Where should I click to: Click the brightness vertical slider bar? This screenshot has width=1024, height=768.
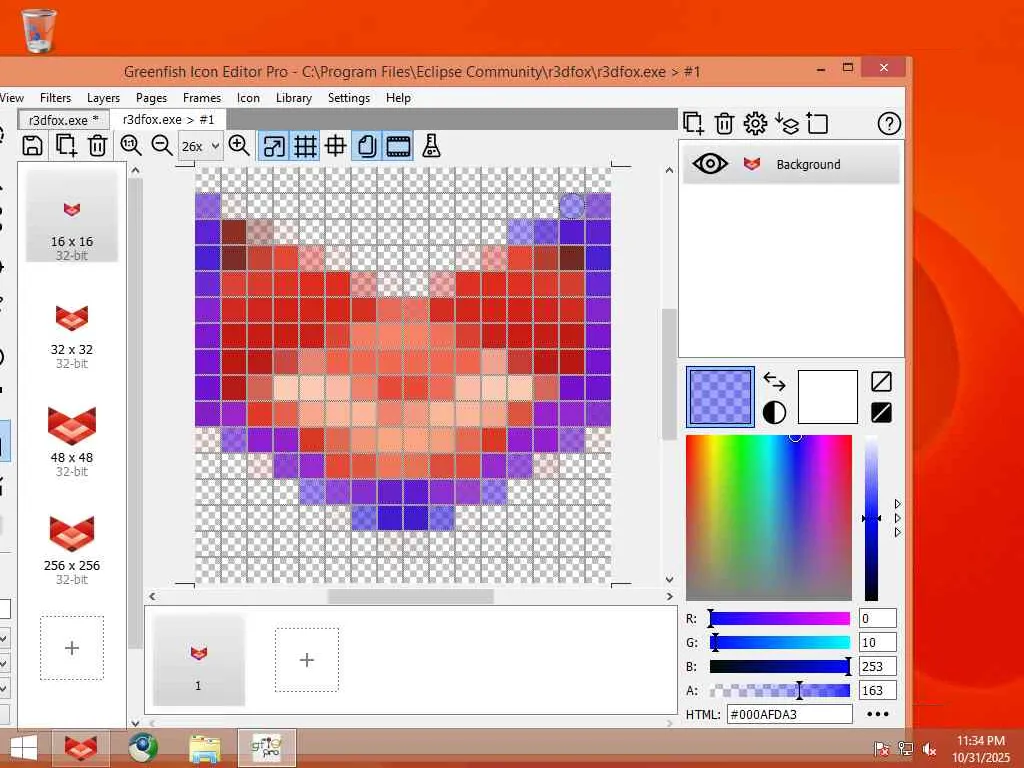pos(871,518)
